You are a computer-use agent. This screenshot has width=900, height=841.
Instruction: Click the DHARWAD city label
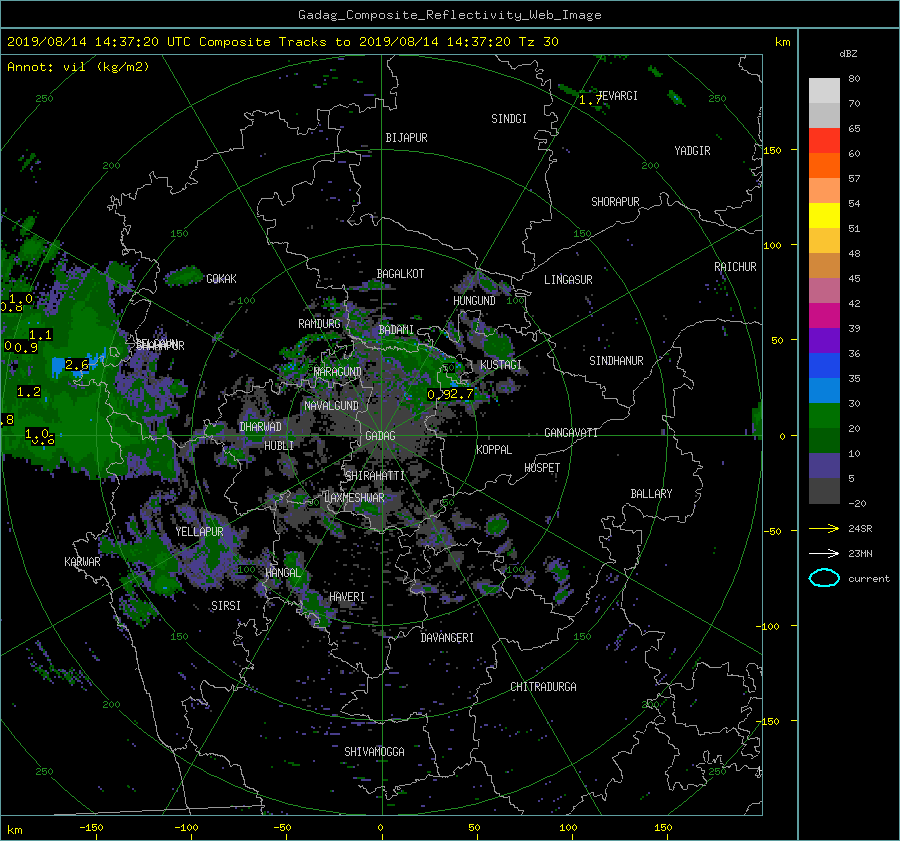pyautogui.click(x=261, y=427)
